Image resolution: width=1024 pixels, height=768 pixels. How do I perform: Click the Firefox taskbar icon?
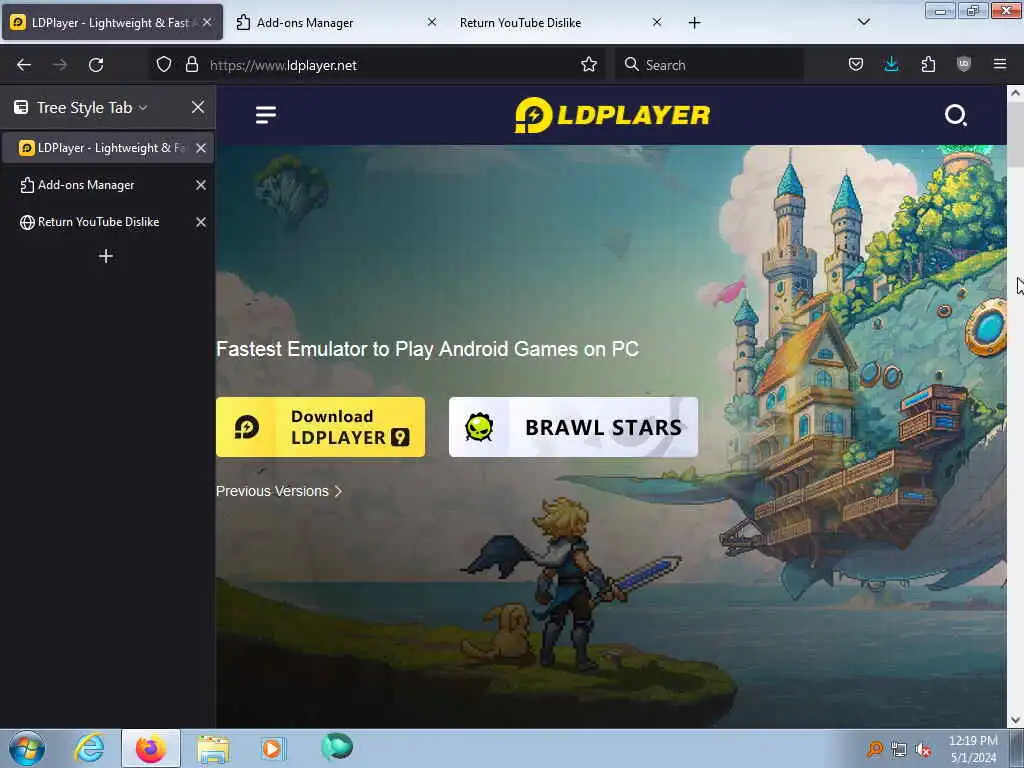pos(150,748)
